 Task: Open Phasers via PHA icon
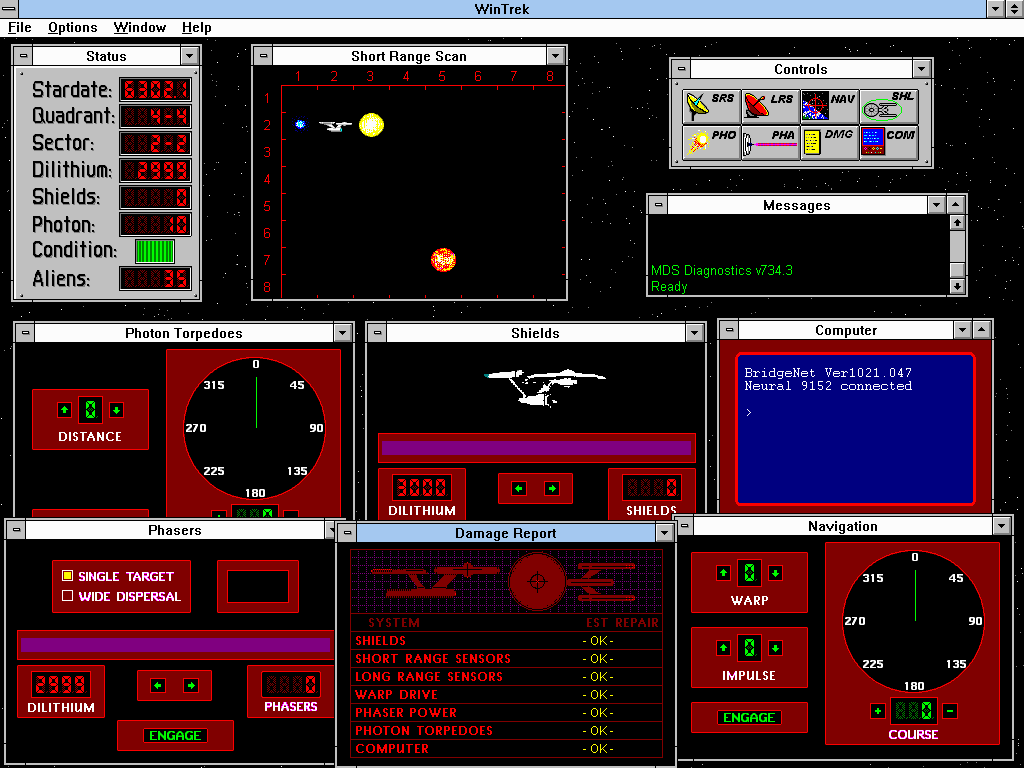pos(771,142)
